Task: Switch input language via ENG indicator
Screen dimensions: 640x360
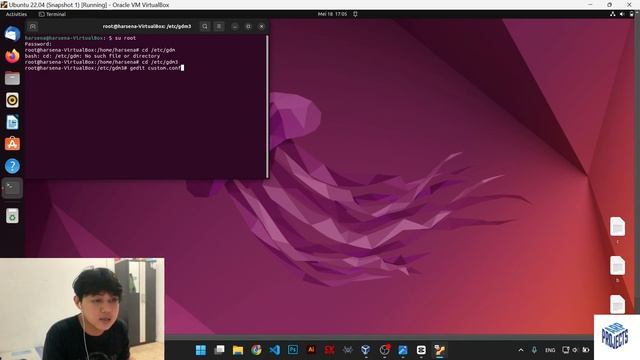Action: pos(550,350)
